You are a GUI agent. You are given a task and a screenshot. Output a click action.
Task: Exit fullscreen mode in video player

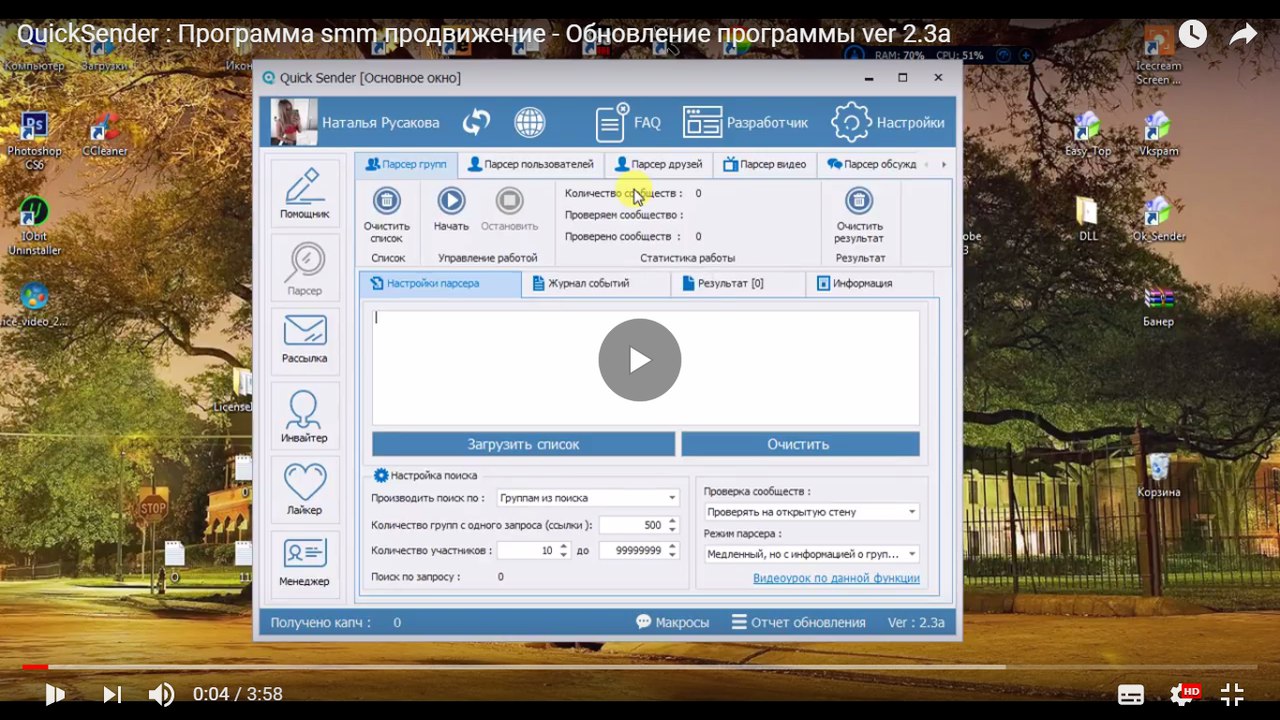pos(1232,694)
